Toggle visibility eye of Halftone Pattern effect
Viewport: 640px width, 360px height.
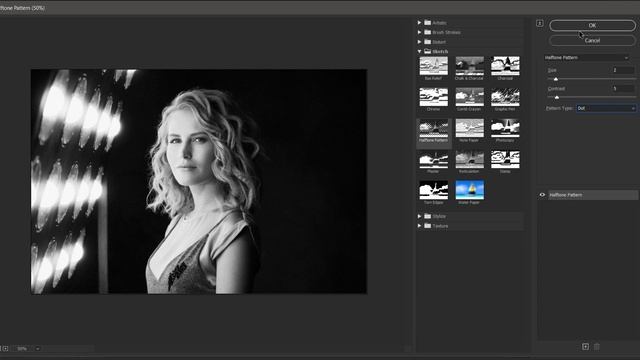542,195
